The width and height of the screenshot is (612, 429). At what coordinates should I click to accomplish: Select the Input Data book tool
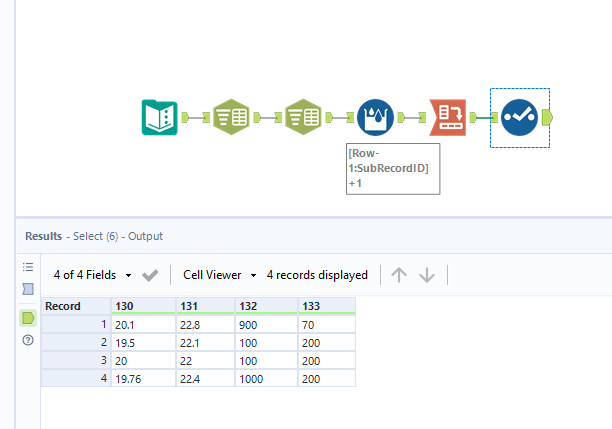[x=159, y=118]
